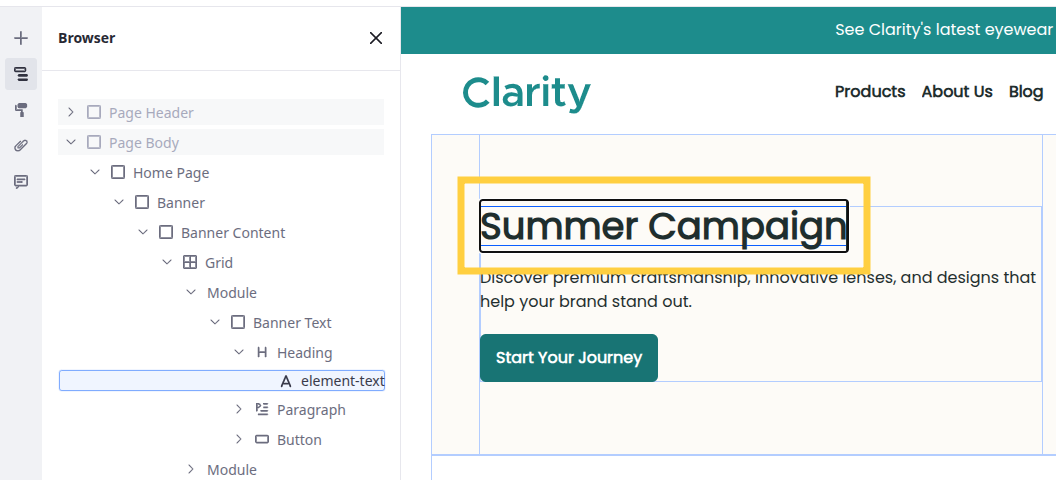Click the Clarity logo link
The height and width of the screenshot is (480, 1056).
(x=526, y=93)
